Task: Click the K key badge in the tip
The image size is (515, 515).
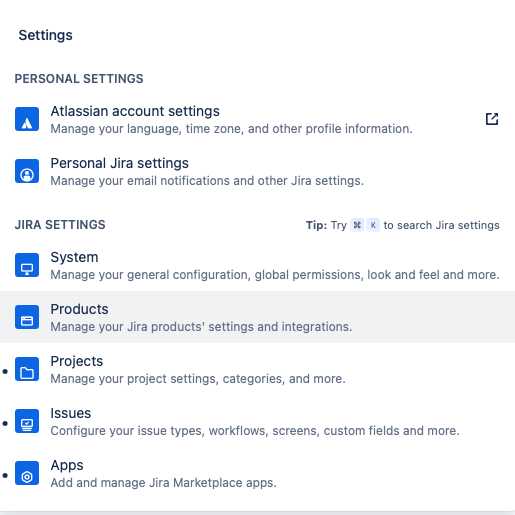Action: (373, 225)
